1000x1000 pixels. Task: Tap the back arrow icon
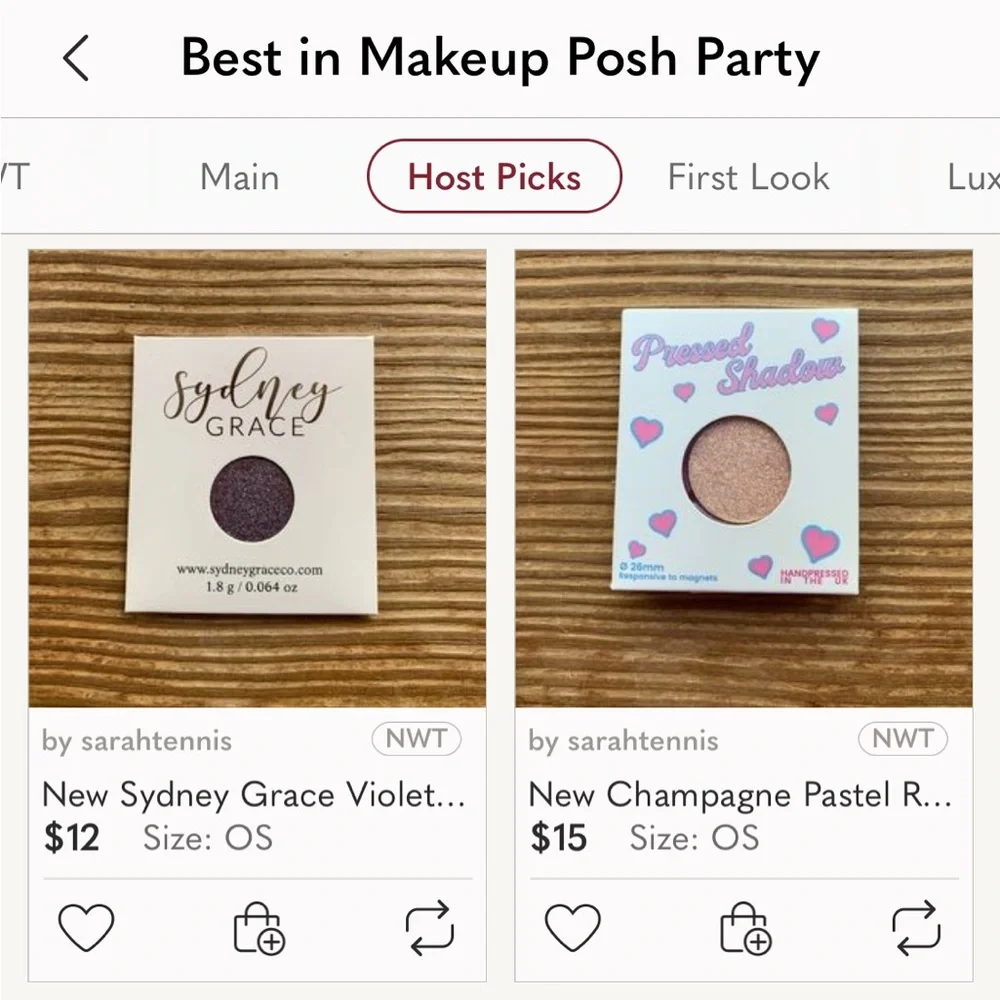pyautogui.click(x=76, y=58)
